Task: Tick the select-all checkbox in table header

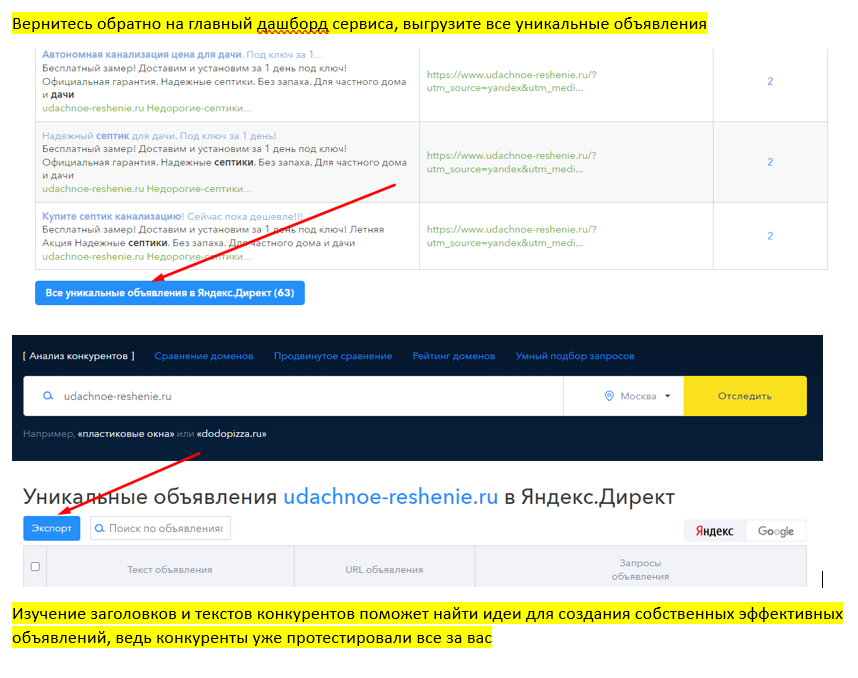Action: click(35, 566)
